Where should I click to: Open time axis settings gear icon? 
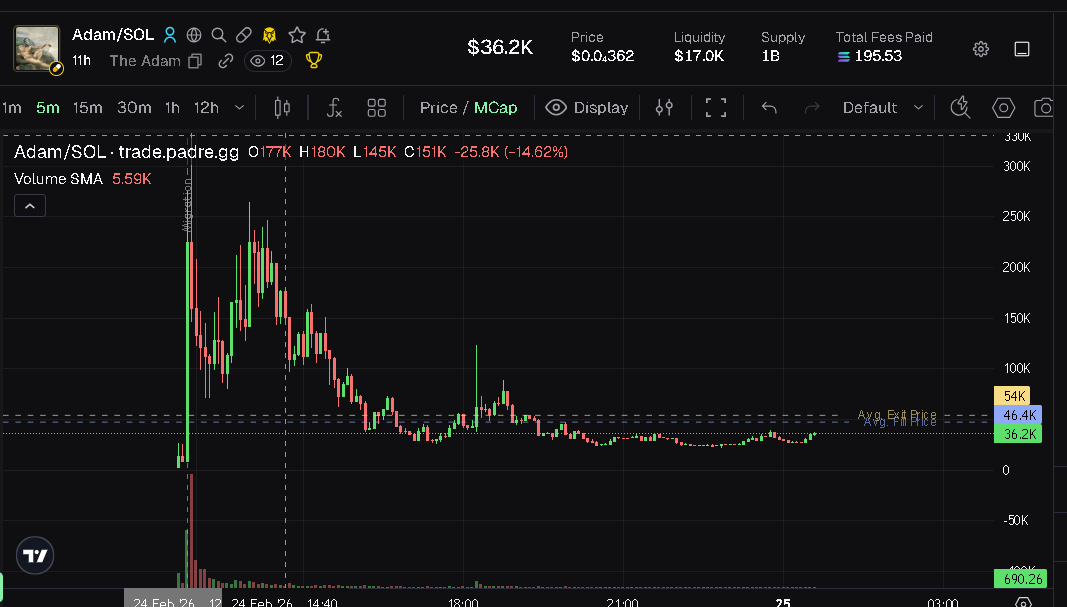click(1023, 602)
